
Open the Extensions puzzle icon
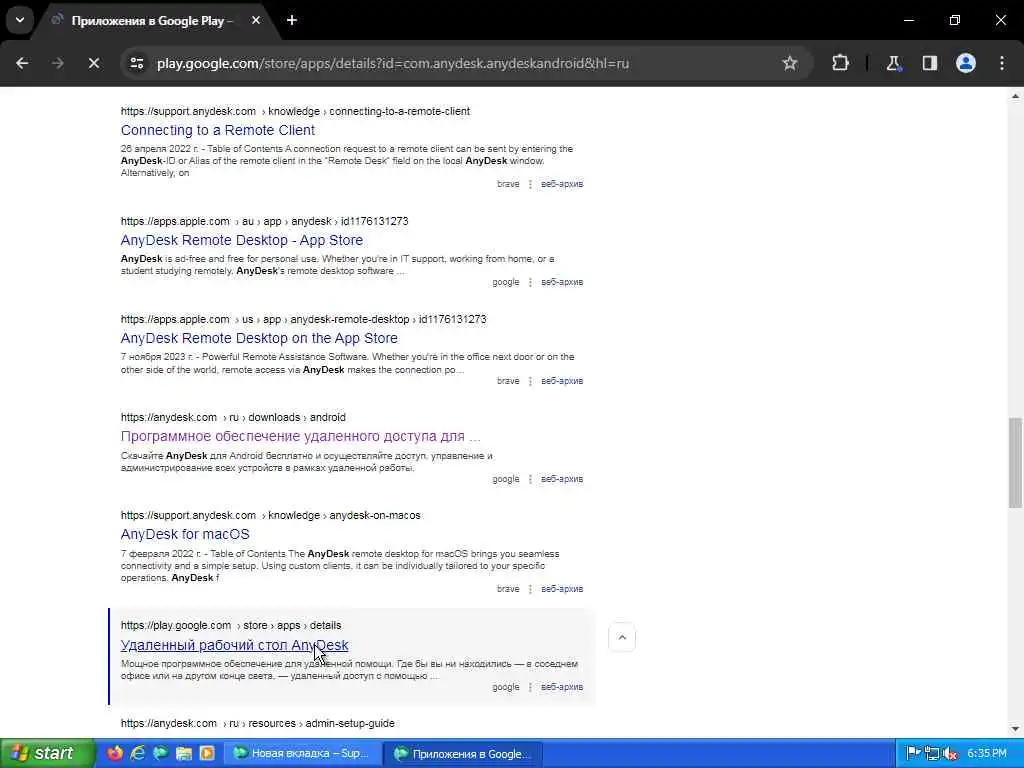tap(840, 63)
